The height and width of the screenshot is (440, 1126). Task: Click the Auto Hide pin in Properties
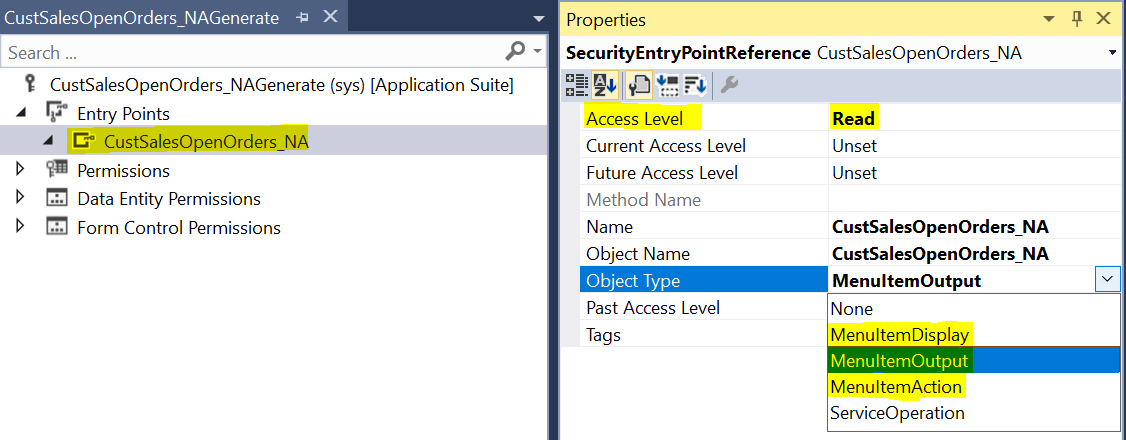(1077, 19)
